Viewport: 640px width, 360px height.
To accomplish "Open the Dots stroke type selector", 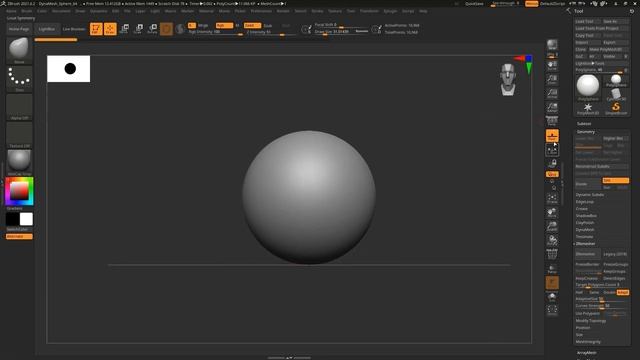I will point(19,79).
